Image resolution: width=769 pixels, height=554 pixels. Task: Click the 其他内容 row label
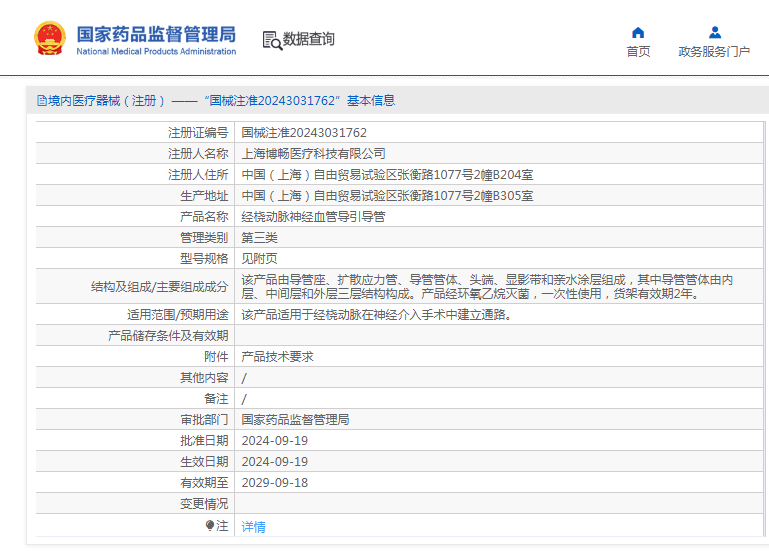[x=204, y=378]
